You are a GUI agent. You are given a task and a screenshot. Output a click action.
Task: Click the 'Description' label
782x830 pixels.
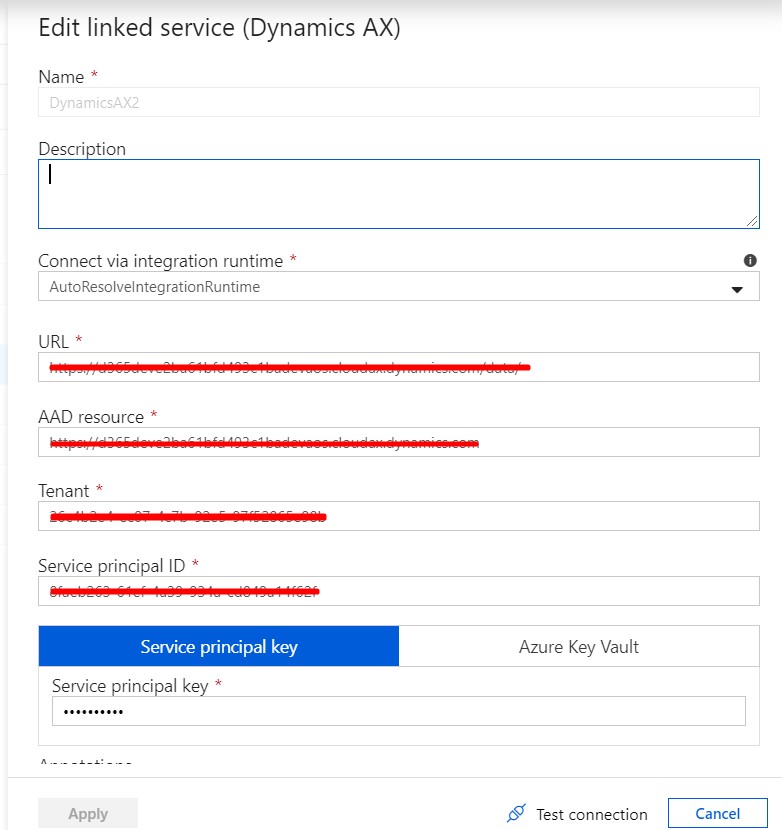82,149
